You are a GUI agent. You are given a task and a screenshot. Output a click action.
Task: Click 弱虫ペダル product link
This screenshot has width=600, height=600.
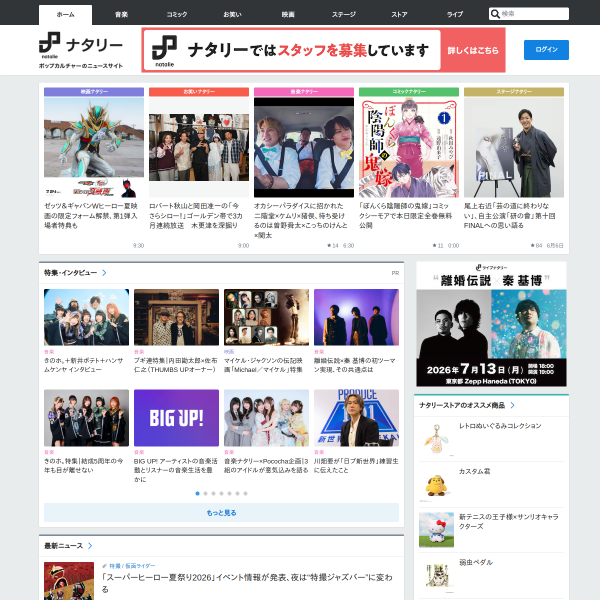click(476, 562)
